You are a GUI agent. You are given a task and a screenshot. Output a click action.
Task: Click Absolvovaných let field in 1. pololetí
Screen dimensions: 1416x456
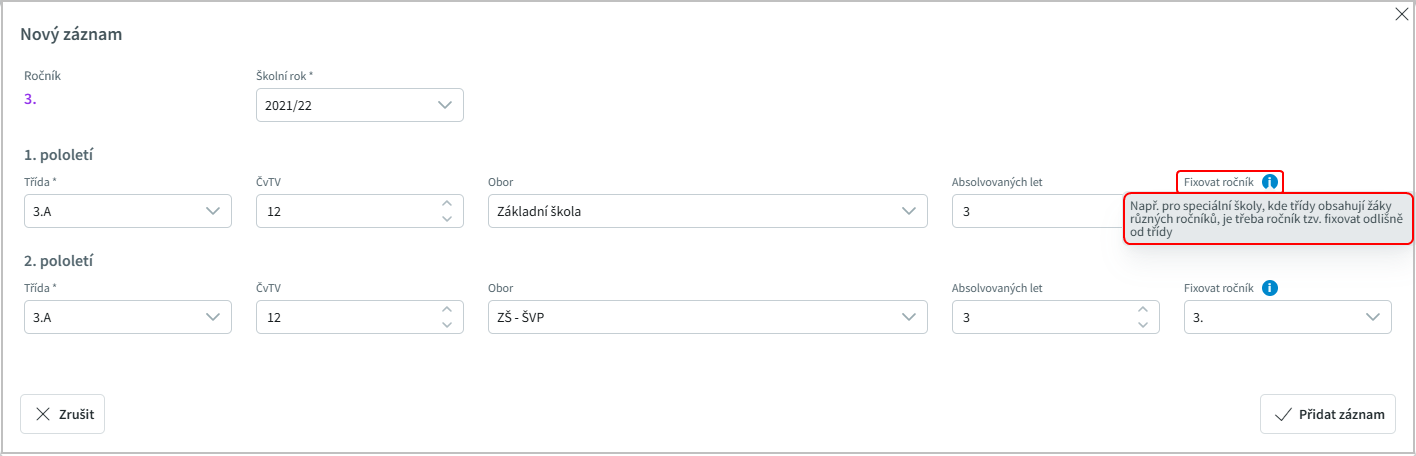[1030, 211]
